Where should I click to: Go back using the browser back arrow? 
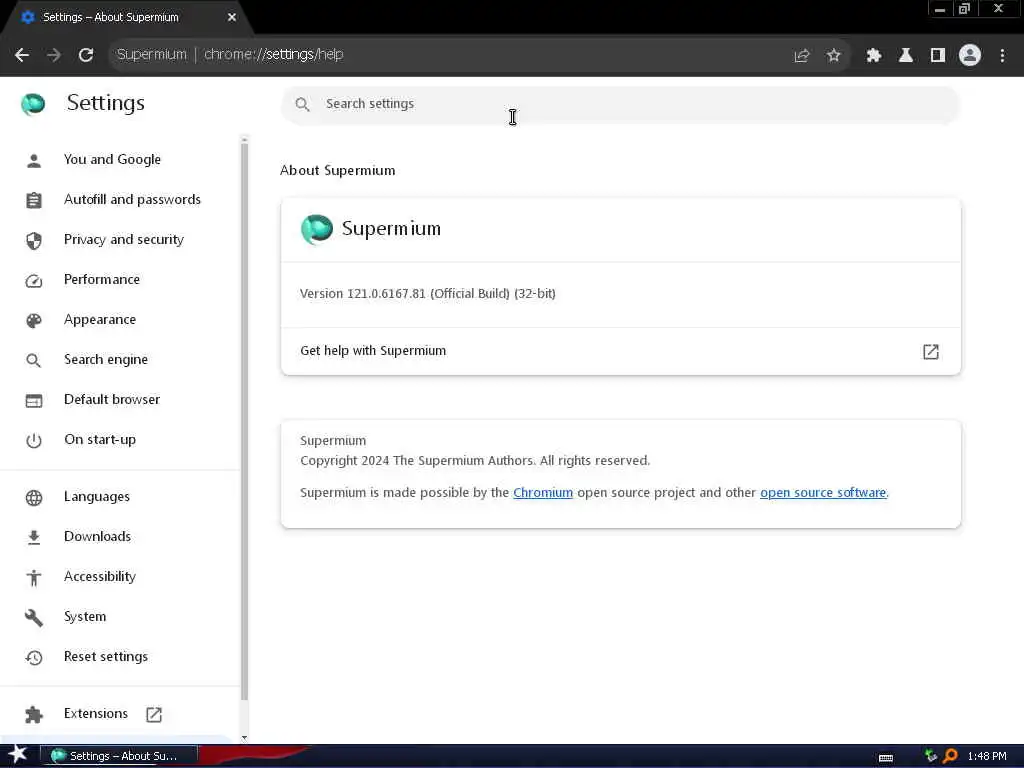coord(22,55)
